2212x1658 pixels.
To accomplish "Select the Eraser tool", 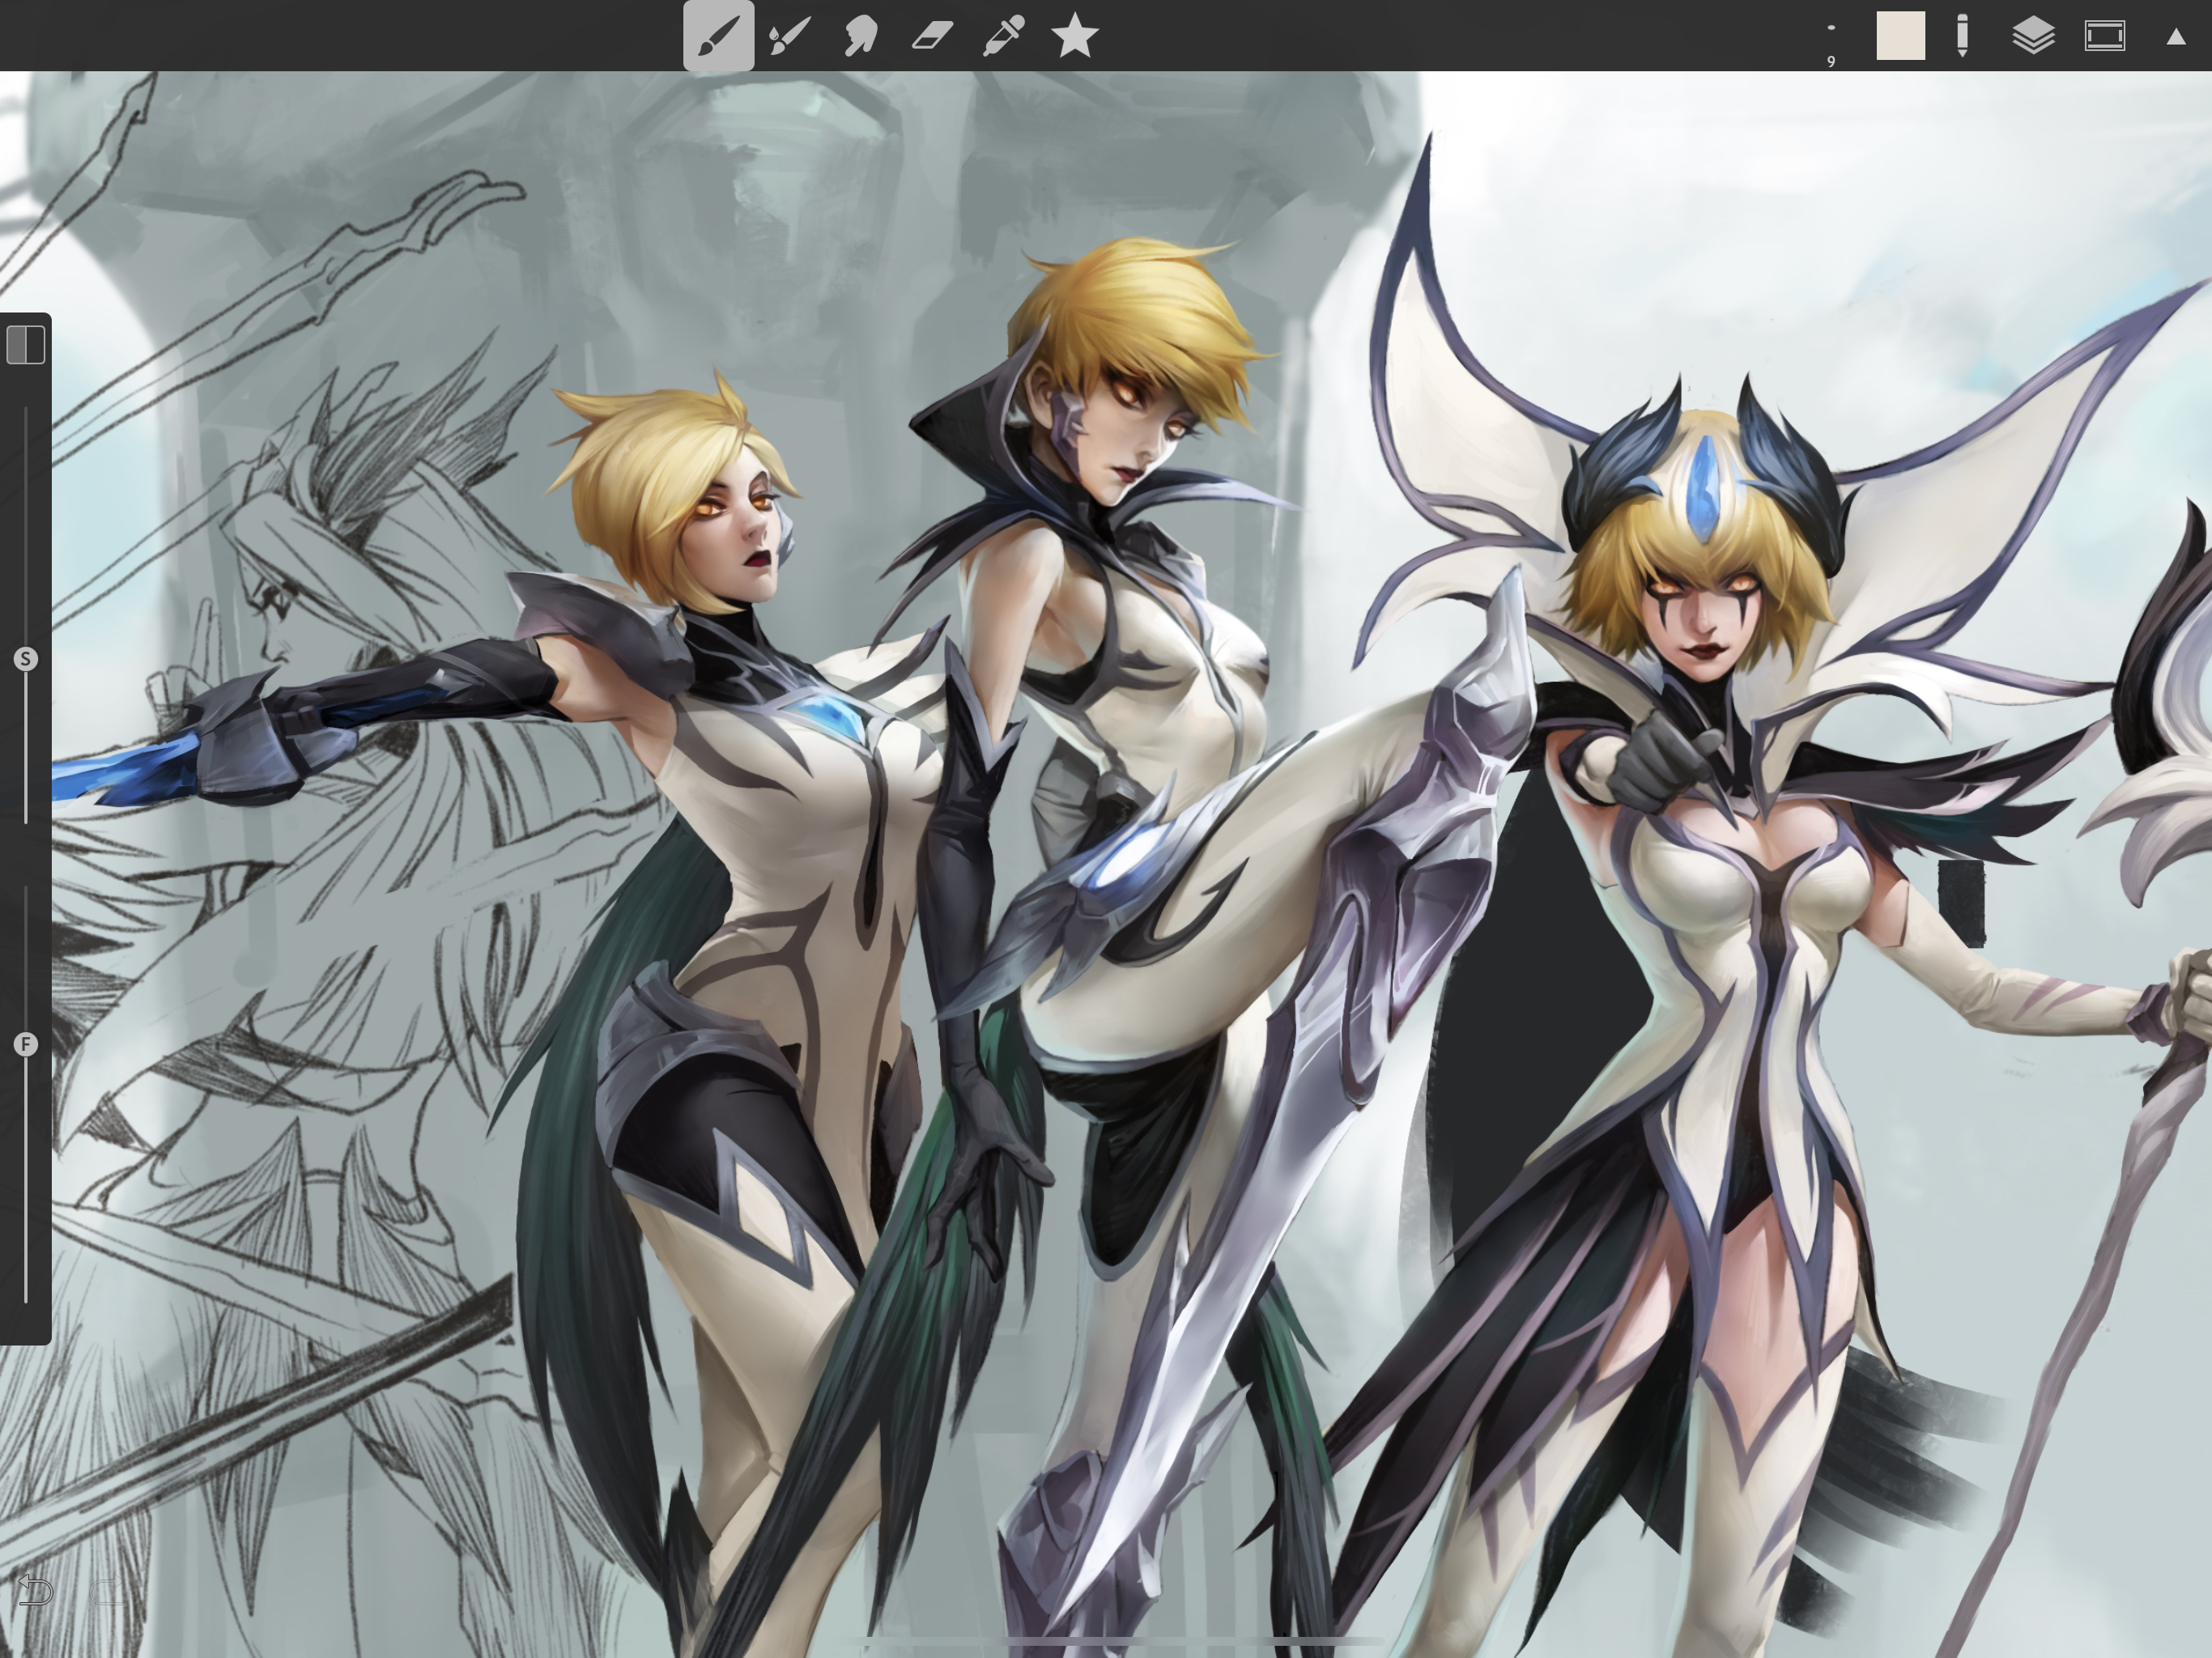I will coord(932,37).
